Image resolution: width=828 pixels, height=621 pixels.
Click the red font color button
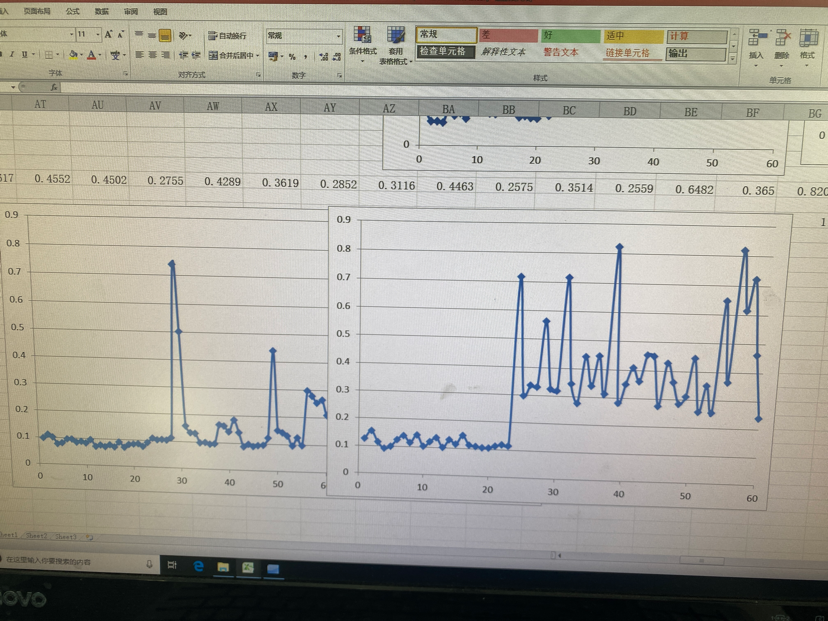[x=93, y=56]
